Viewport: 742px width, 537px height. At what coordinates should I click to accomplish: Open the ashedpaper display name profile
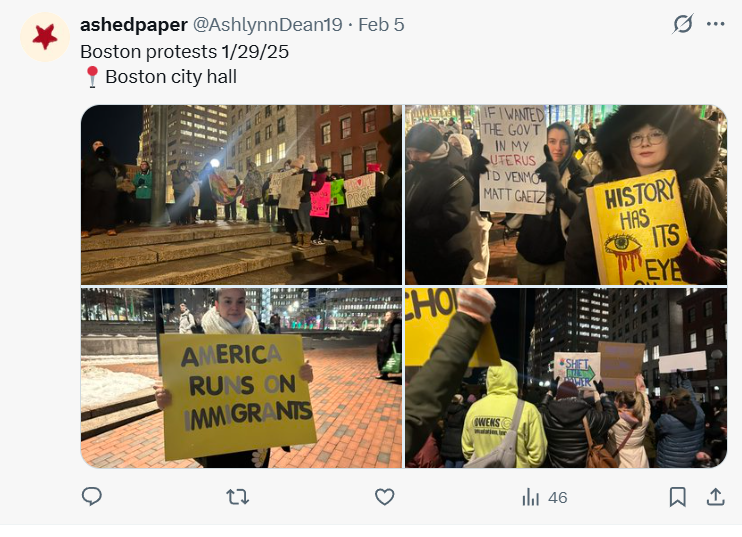(x=134, y=25)
